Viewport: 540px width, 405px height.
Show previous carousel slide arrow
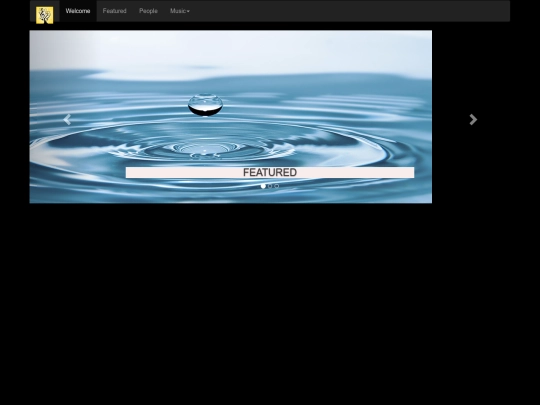(67, 120)
